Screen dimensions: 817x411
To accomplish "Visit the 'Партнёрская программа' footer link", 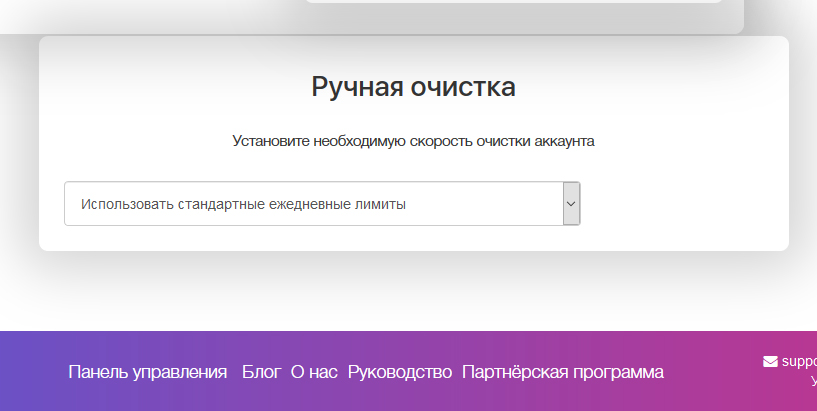I will pyautogui.click(x=562, y=372).
